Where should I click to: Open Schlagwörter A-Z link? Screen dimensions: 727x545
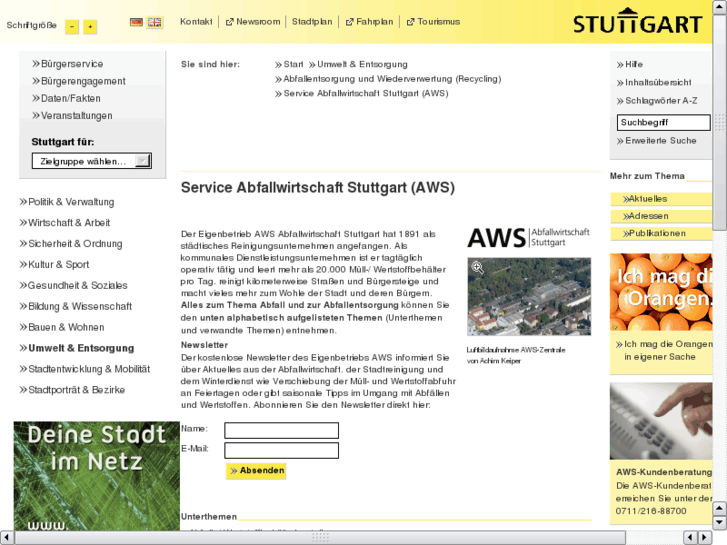click(x=657, y=101)
